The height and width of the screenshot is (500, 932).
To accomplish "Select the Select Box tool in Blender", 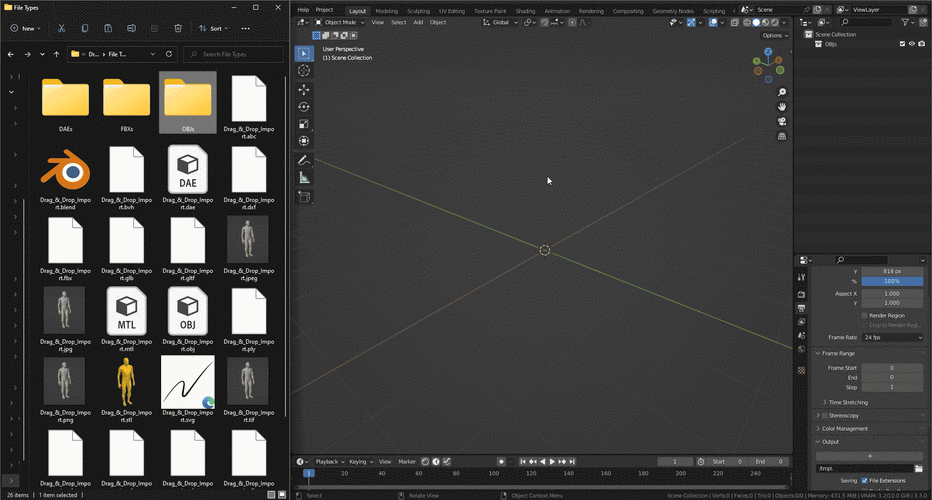I will coord(304,54).
